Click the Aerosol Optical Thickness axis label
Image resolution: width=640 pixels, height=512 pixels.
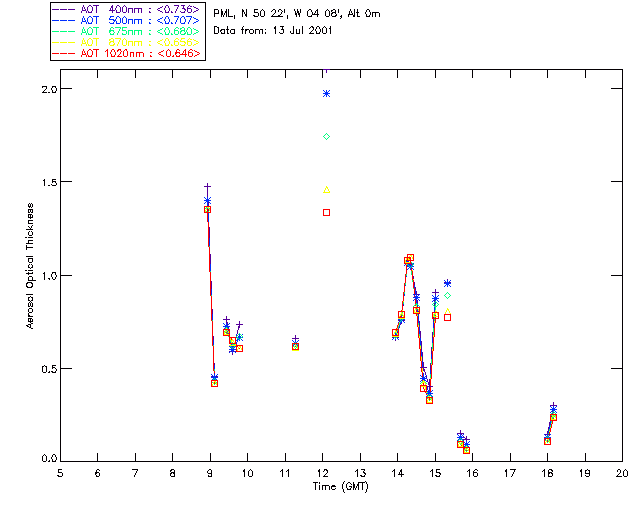pos(30,266)
